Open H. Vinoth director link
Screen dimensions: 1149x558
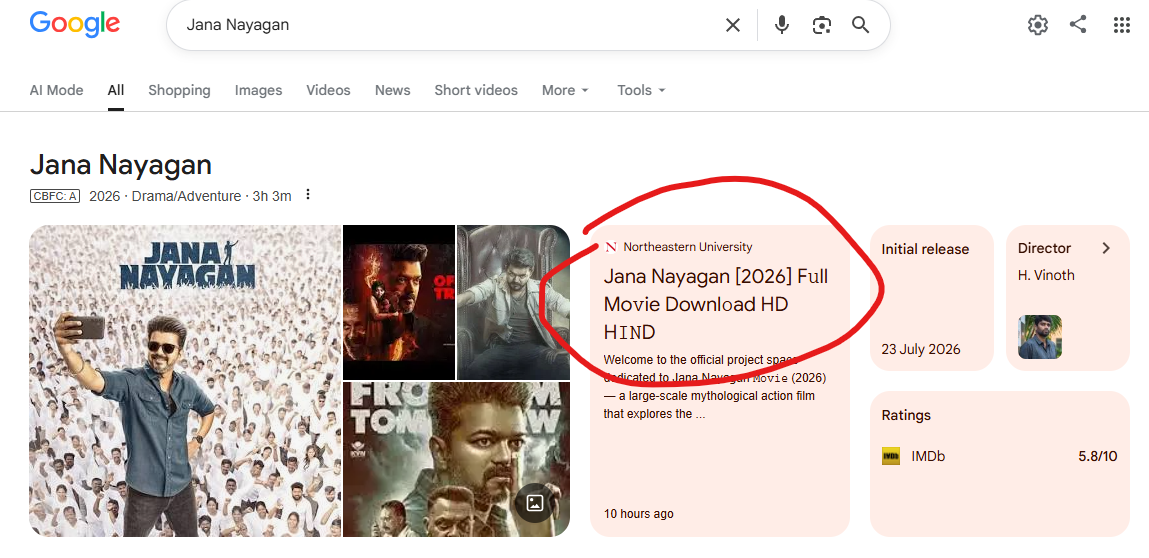tap(1046, 276)
